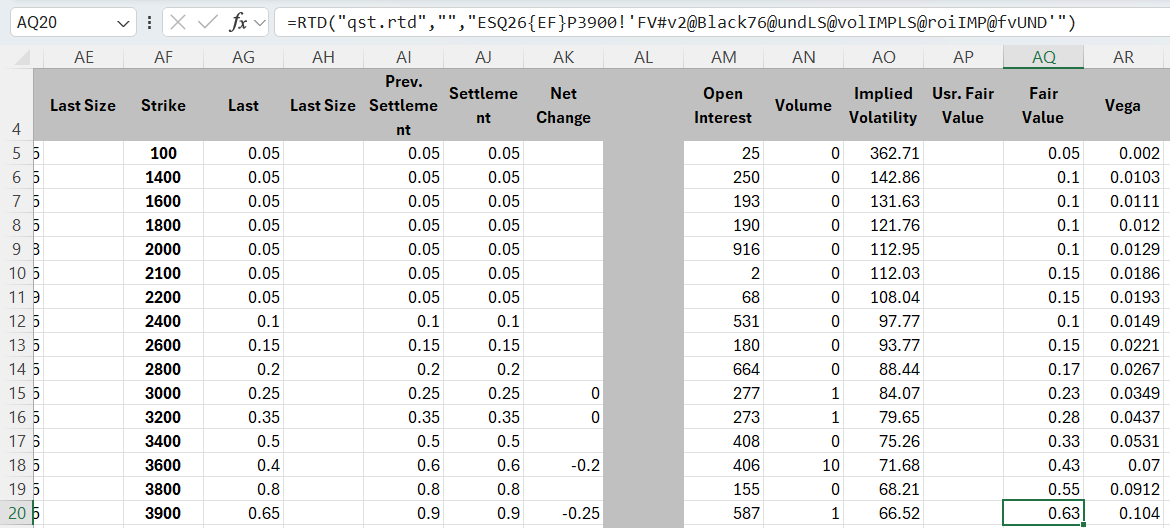Select open interest cell 916
The width and height of the screenshot is (1170, 528).
[724, 249]
